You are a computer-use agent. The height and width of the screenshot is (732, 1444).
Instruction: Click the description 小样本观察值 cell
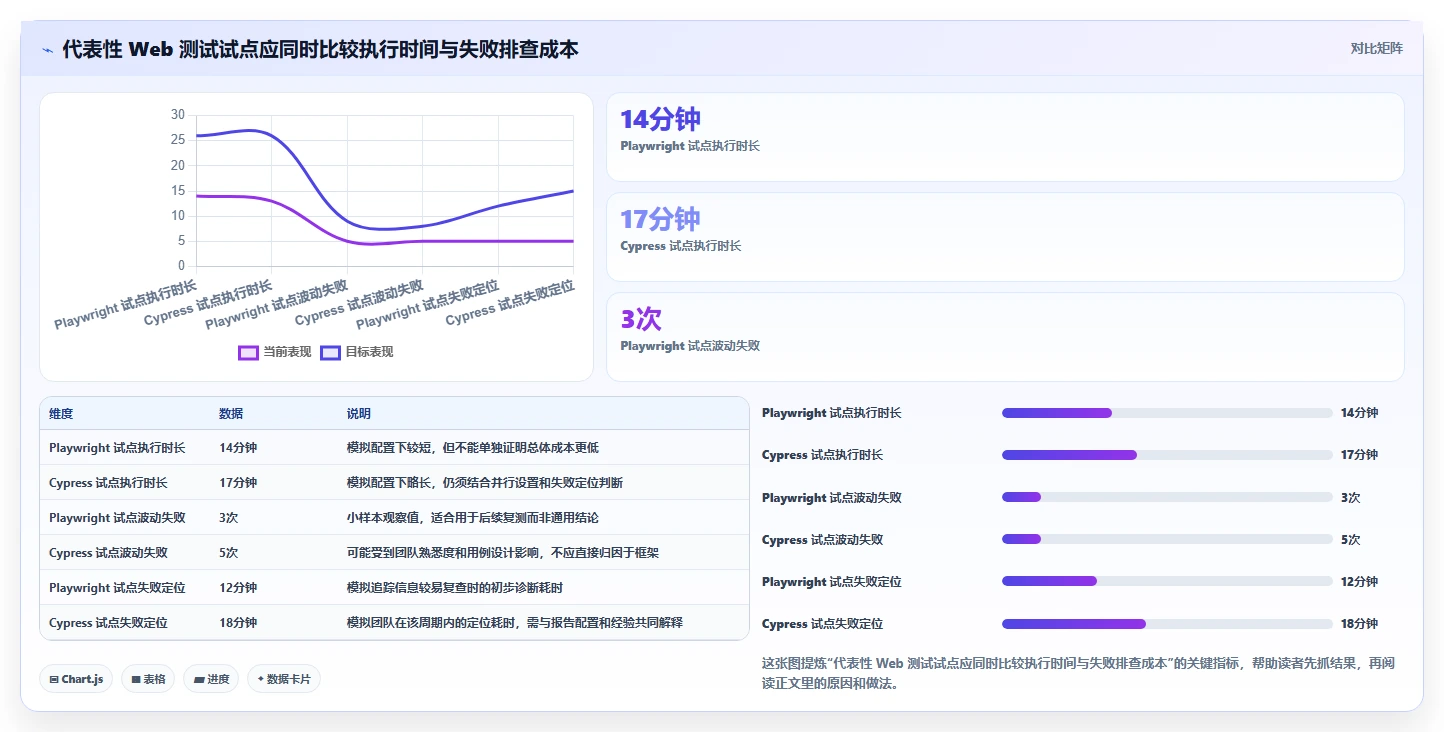472,518
